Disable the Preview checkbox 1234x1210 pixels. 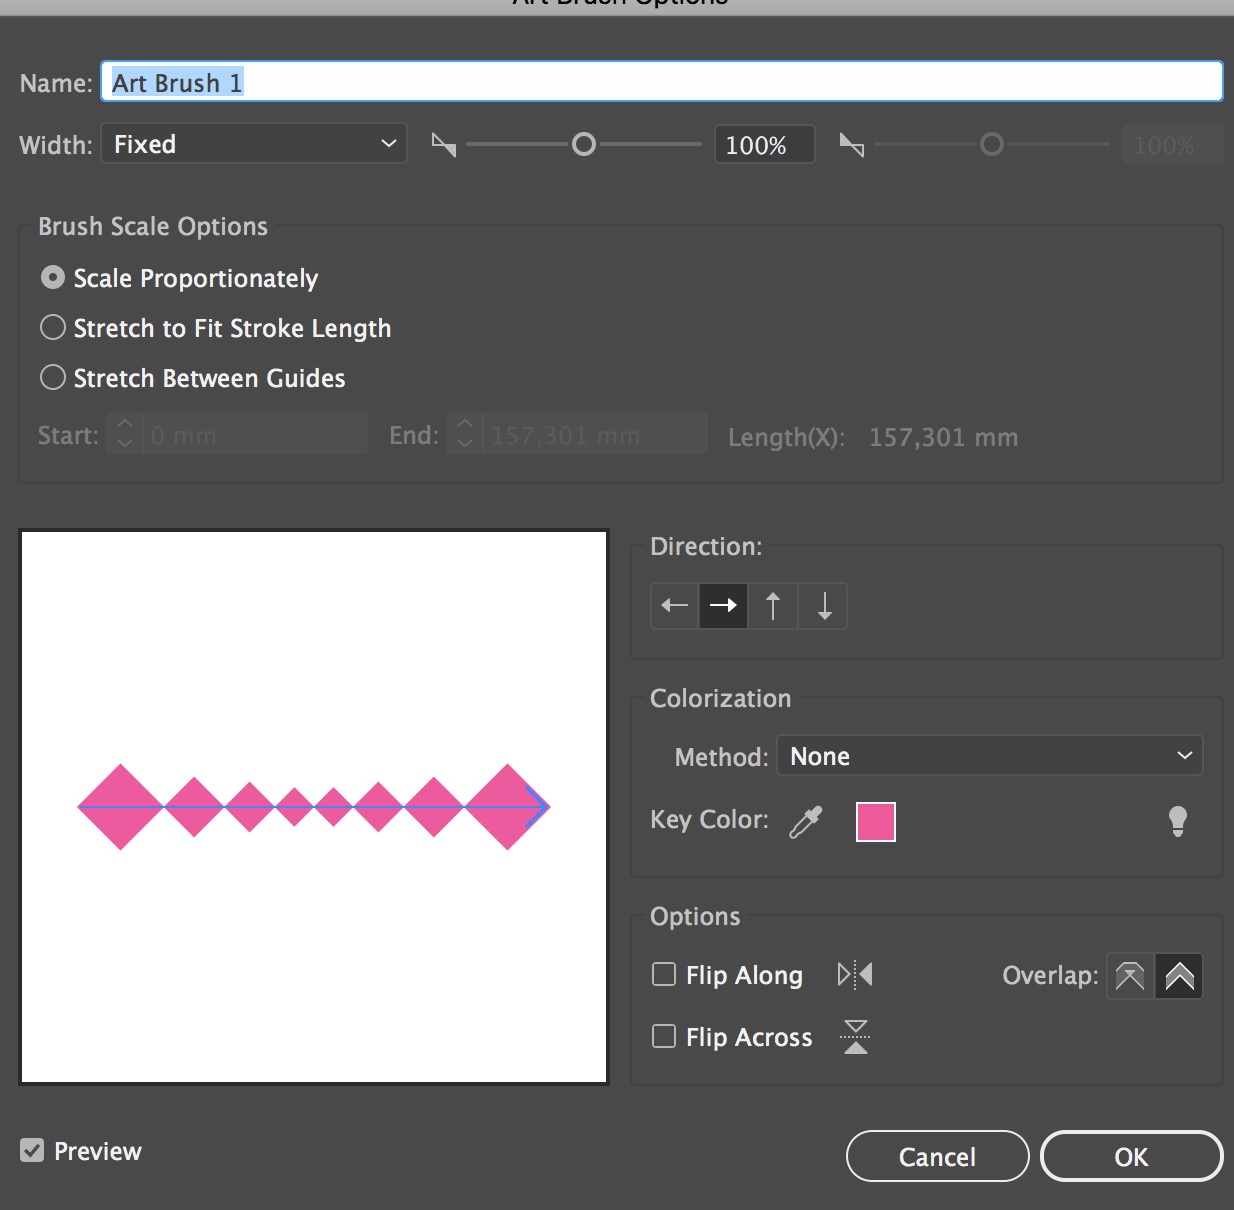point(33,1150)
